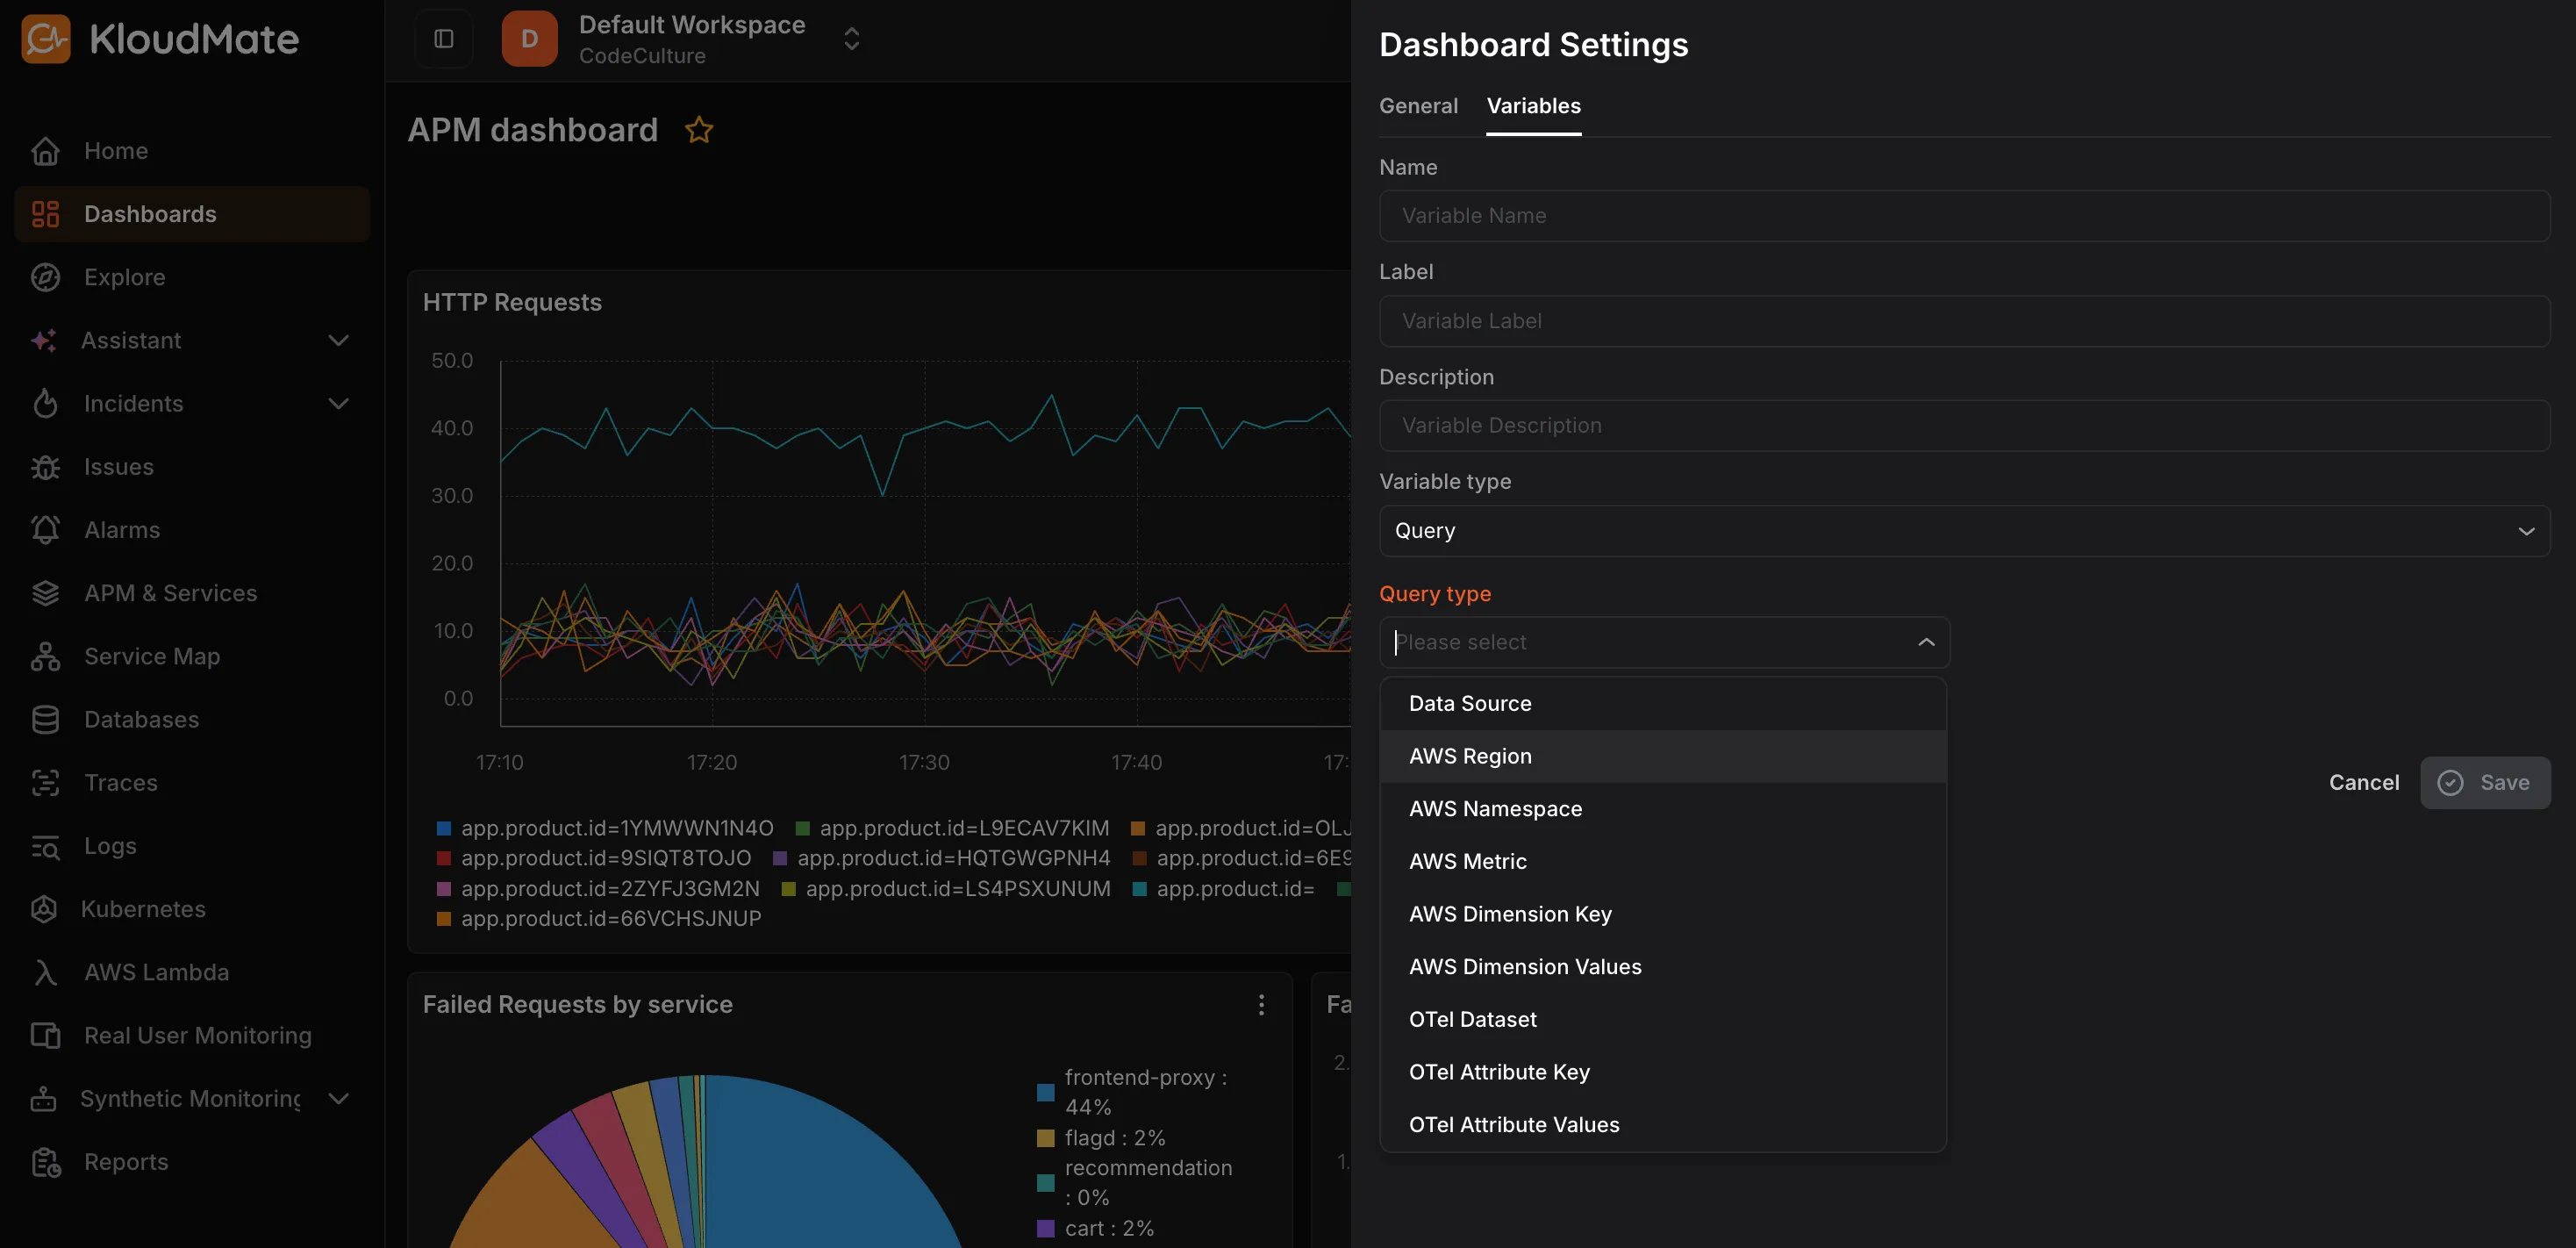Expand the Synthetic Monitoring submenu chevron
2576x1248 pixels.
[339, 1098]
